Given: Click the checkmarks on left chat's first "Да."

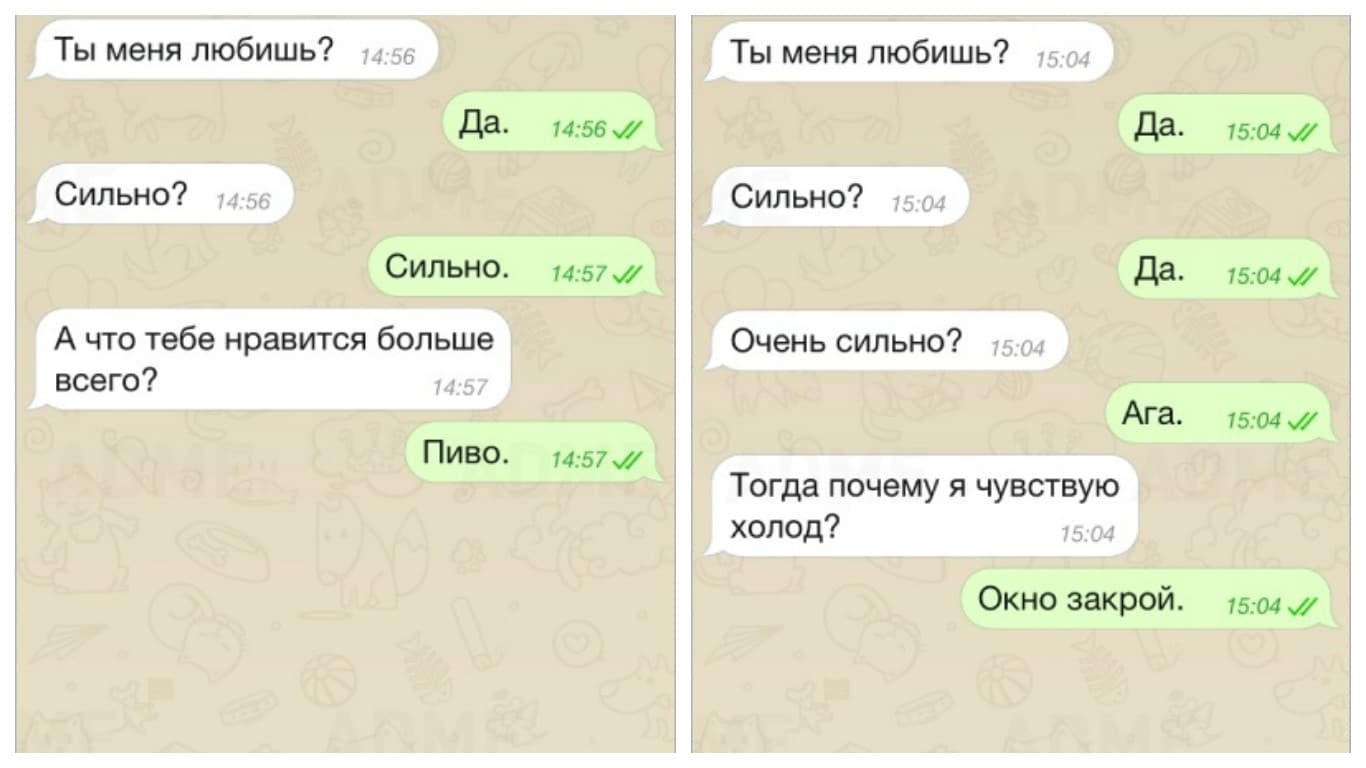Looking at the screenshot, I should tap(627, 129).
